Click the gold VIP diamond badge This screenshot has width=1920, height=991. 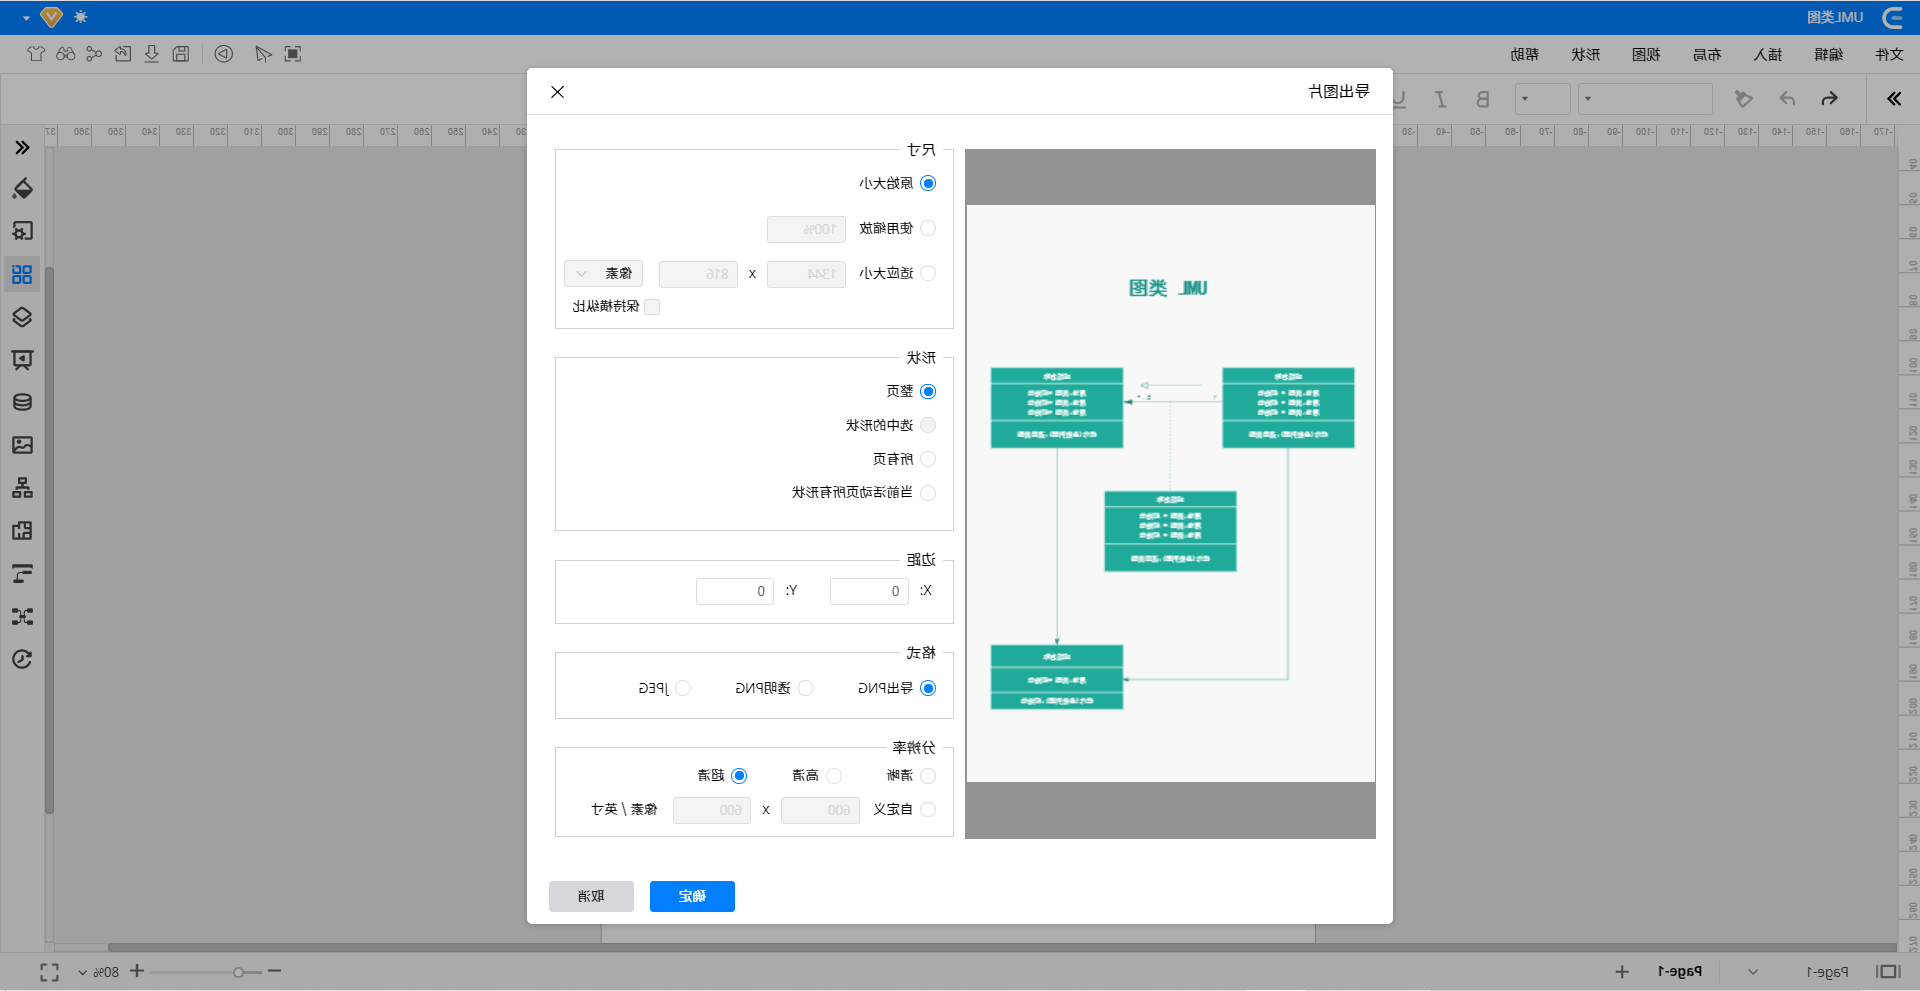pyautogui.click(x=52, y=17)
